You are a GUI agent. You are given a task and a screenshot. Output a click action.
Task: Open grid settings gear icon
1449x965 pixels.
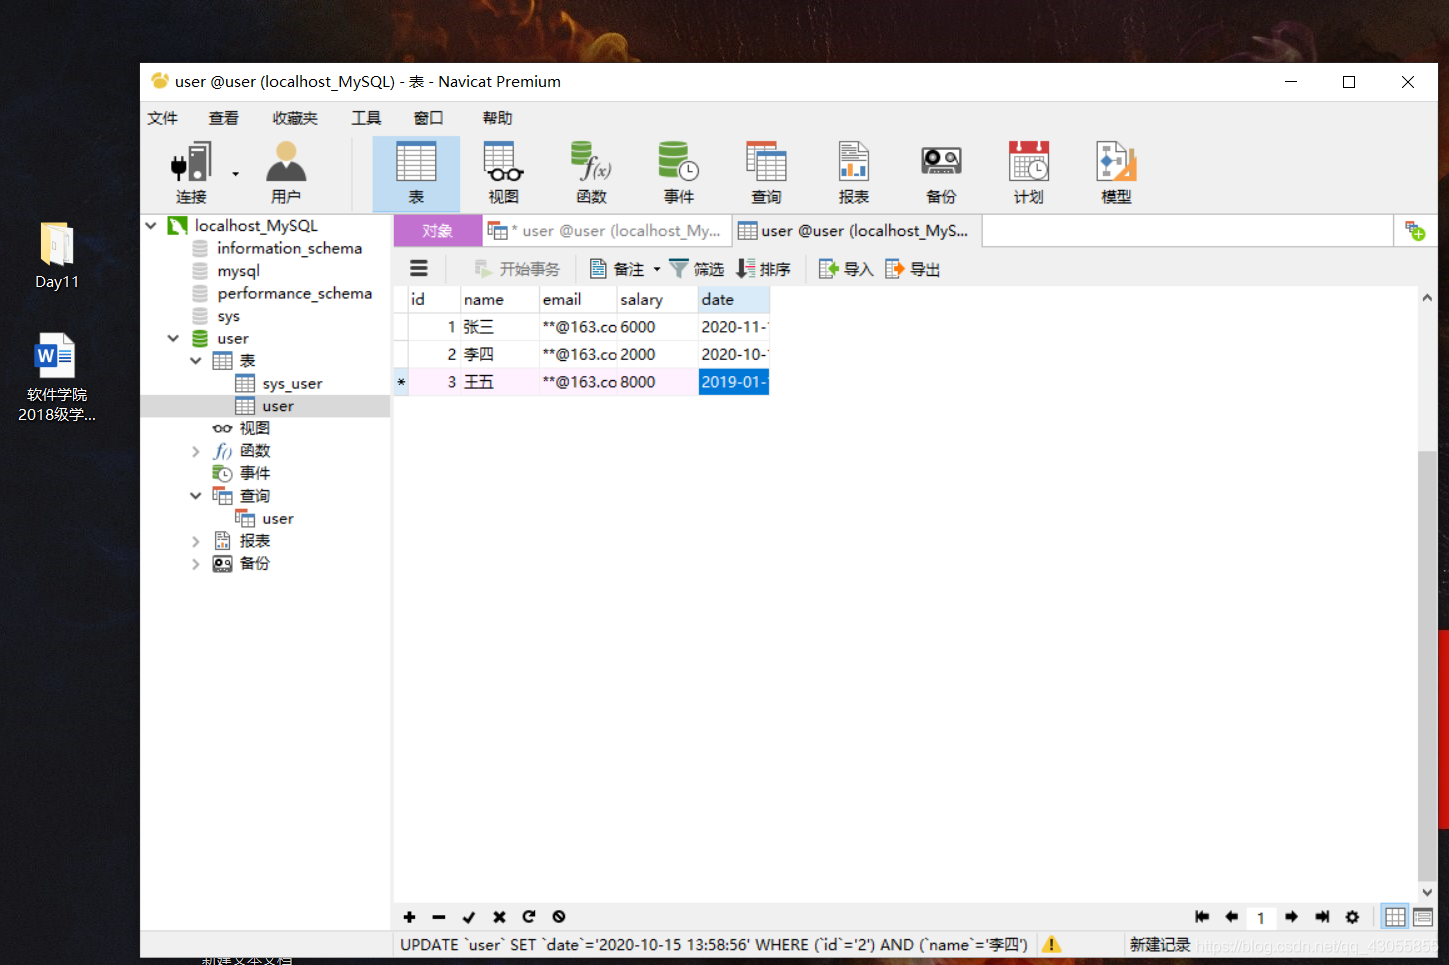tap(1352, 917)
